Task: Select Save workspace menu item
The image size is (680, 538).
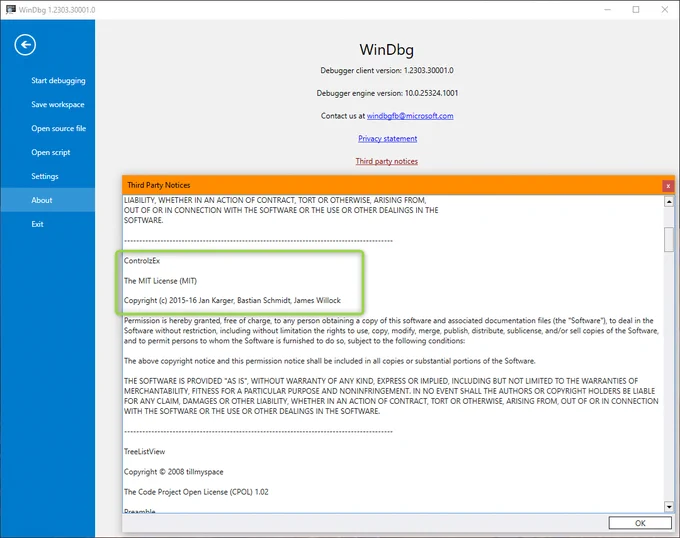Action: tap(58, 104)
